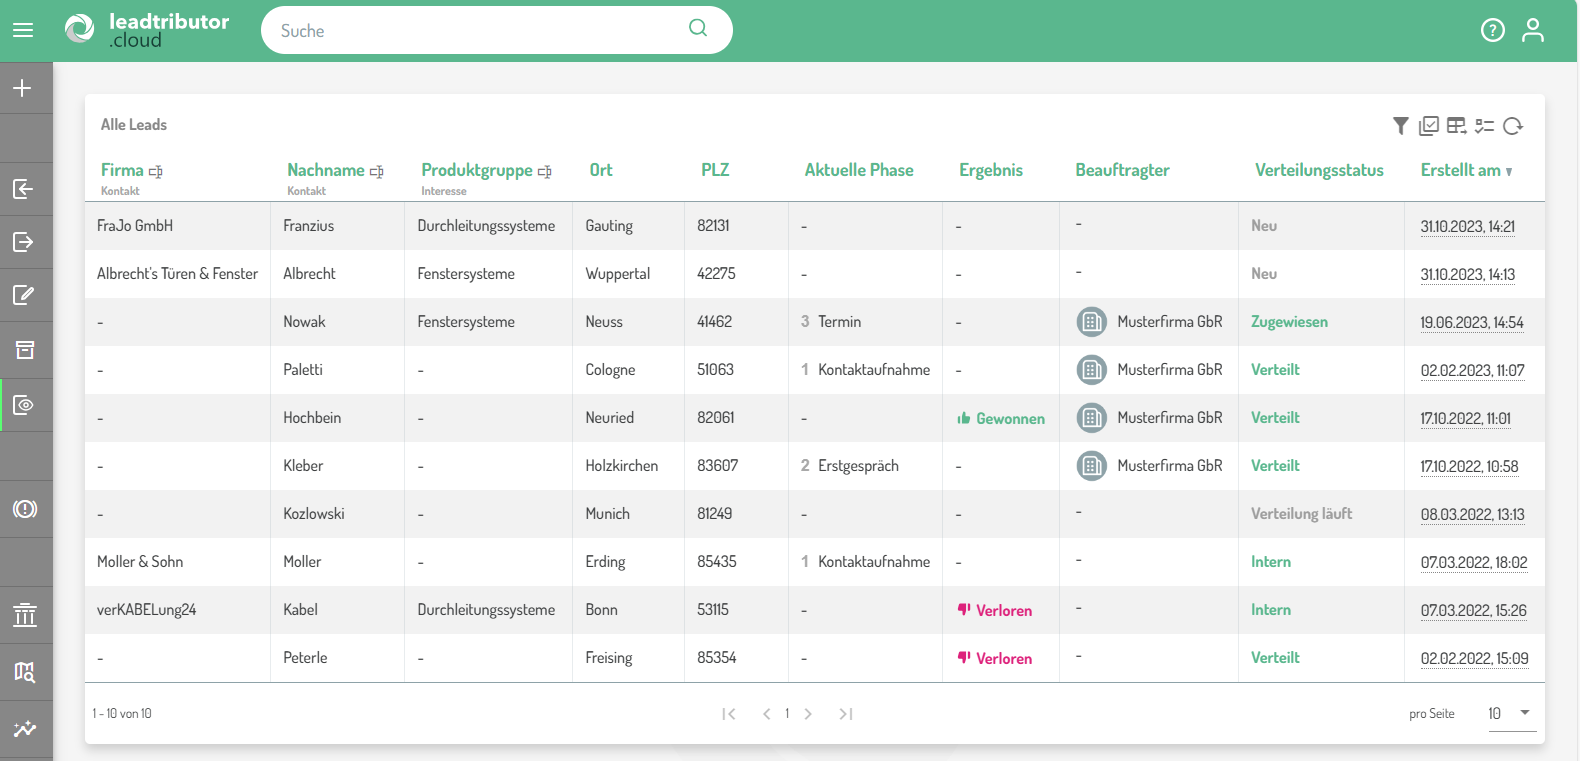Open the help question mark icon
Screen dimensions: 1580x761
(1492, 30)
